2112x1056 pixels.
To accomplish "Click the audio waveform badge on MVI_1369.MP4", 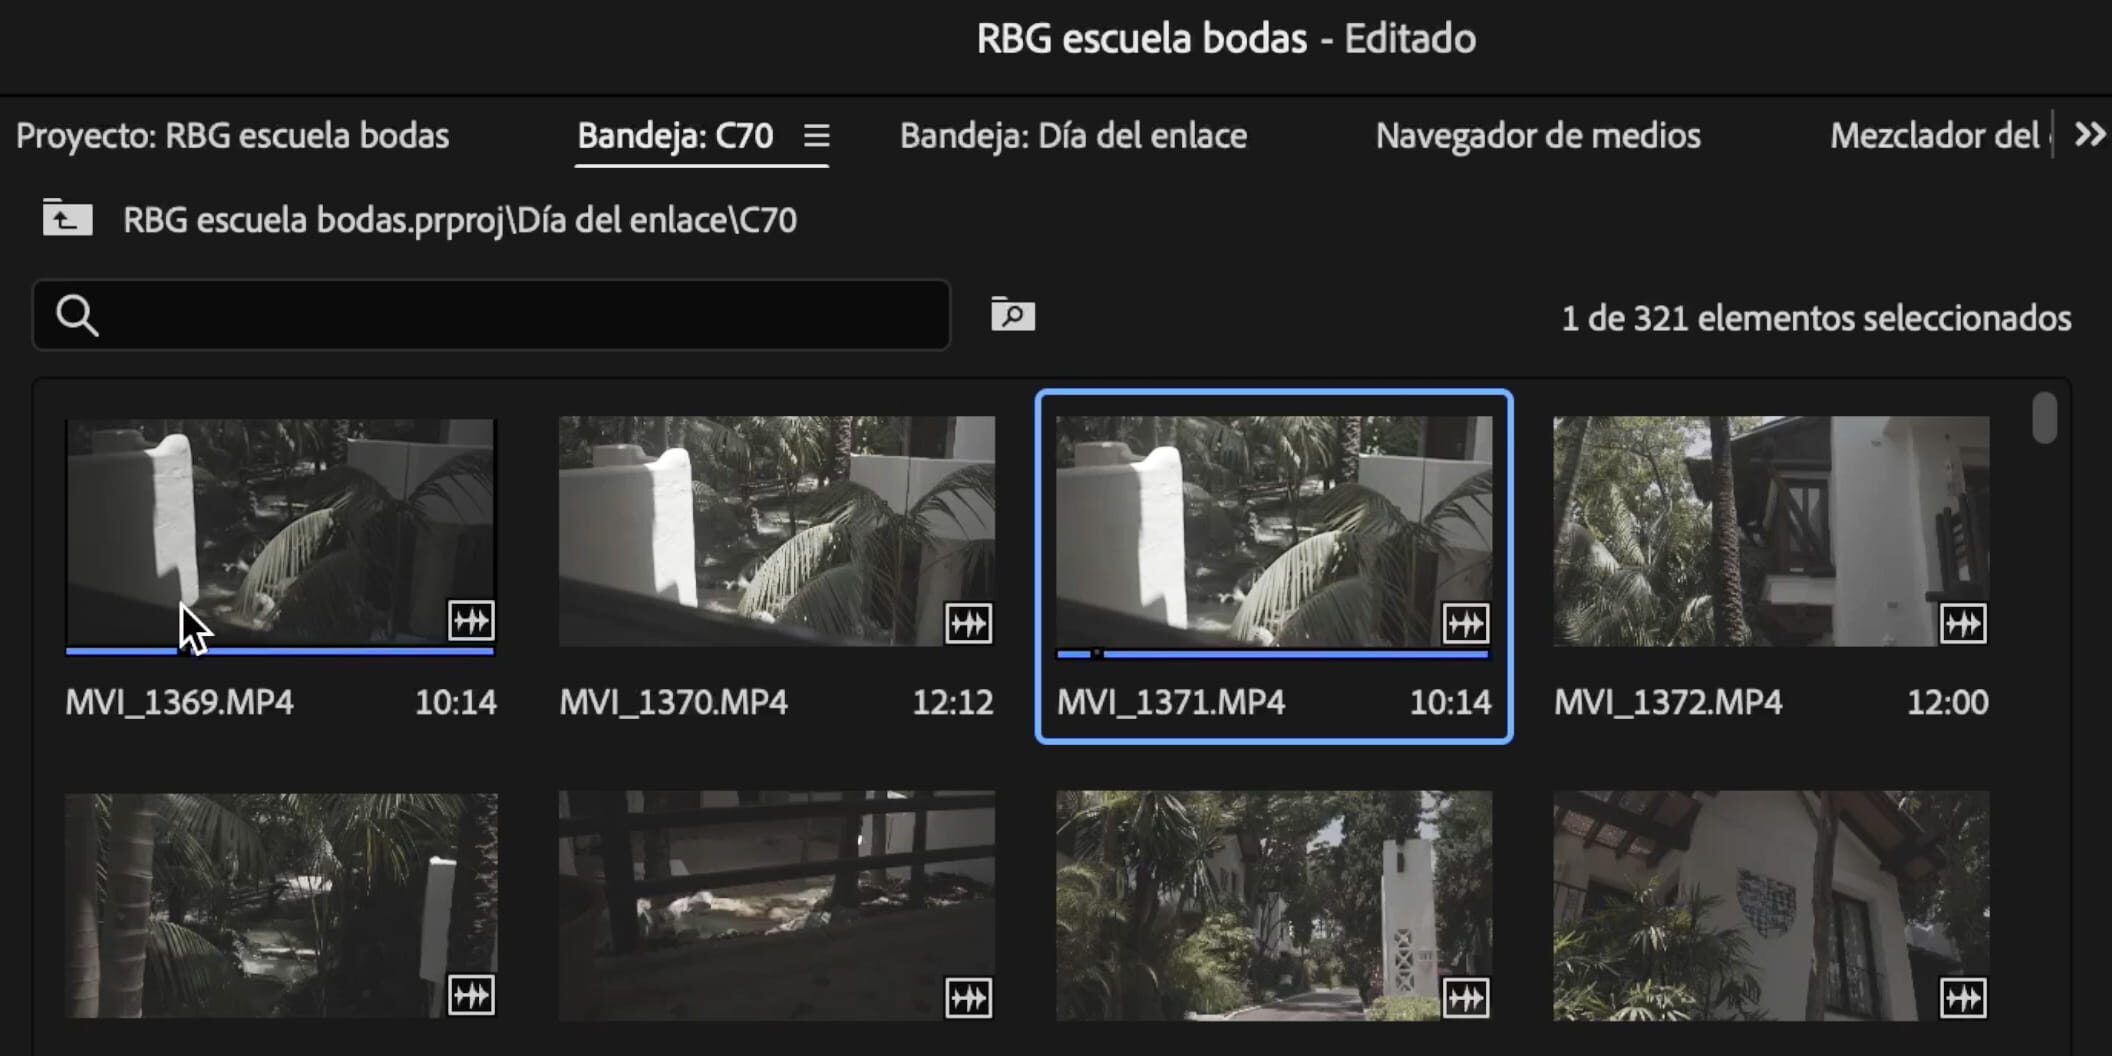I will coord(471,621).
